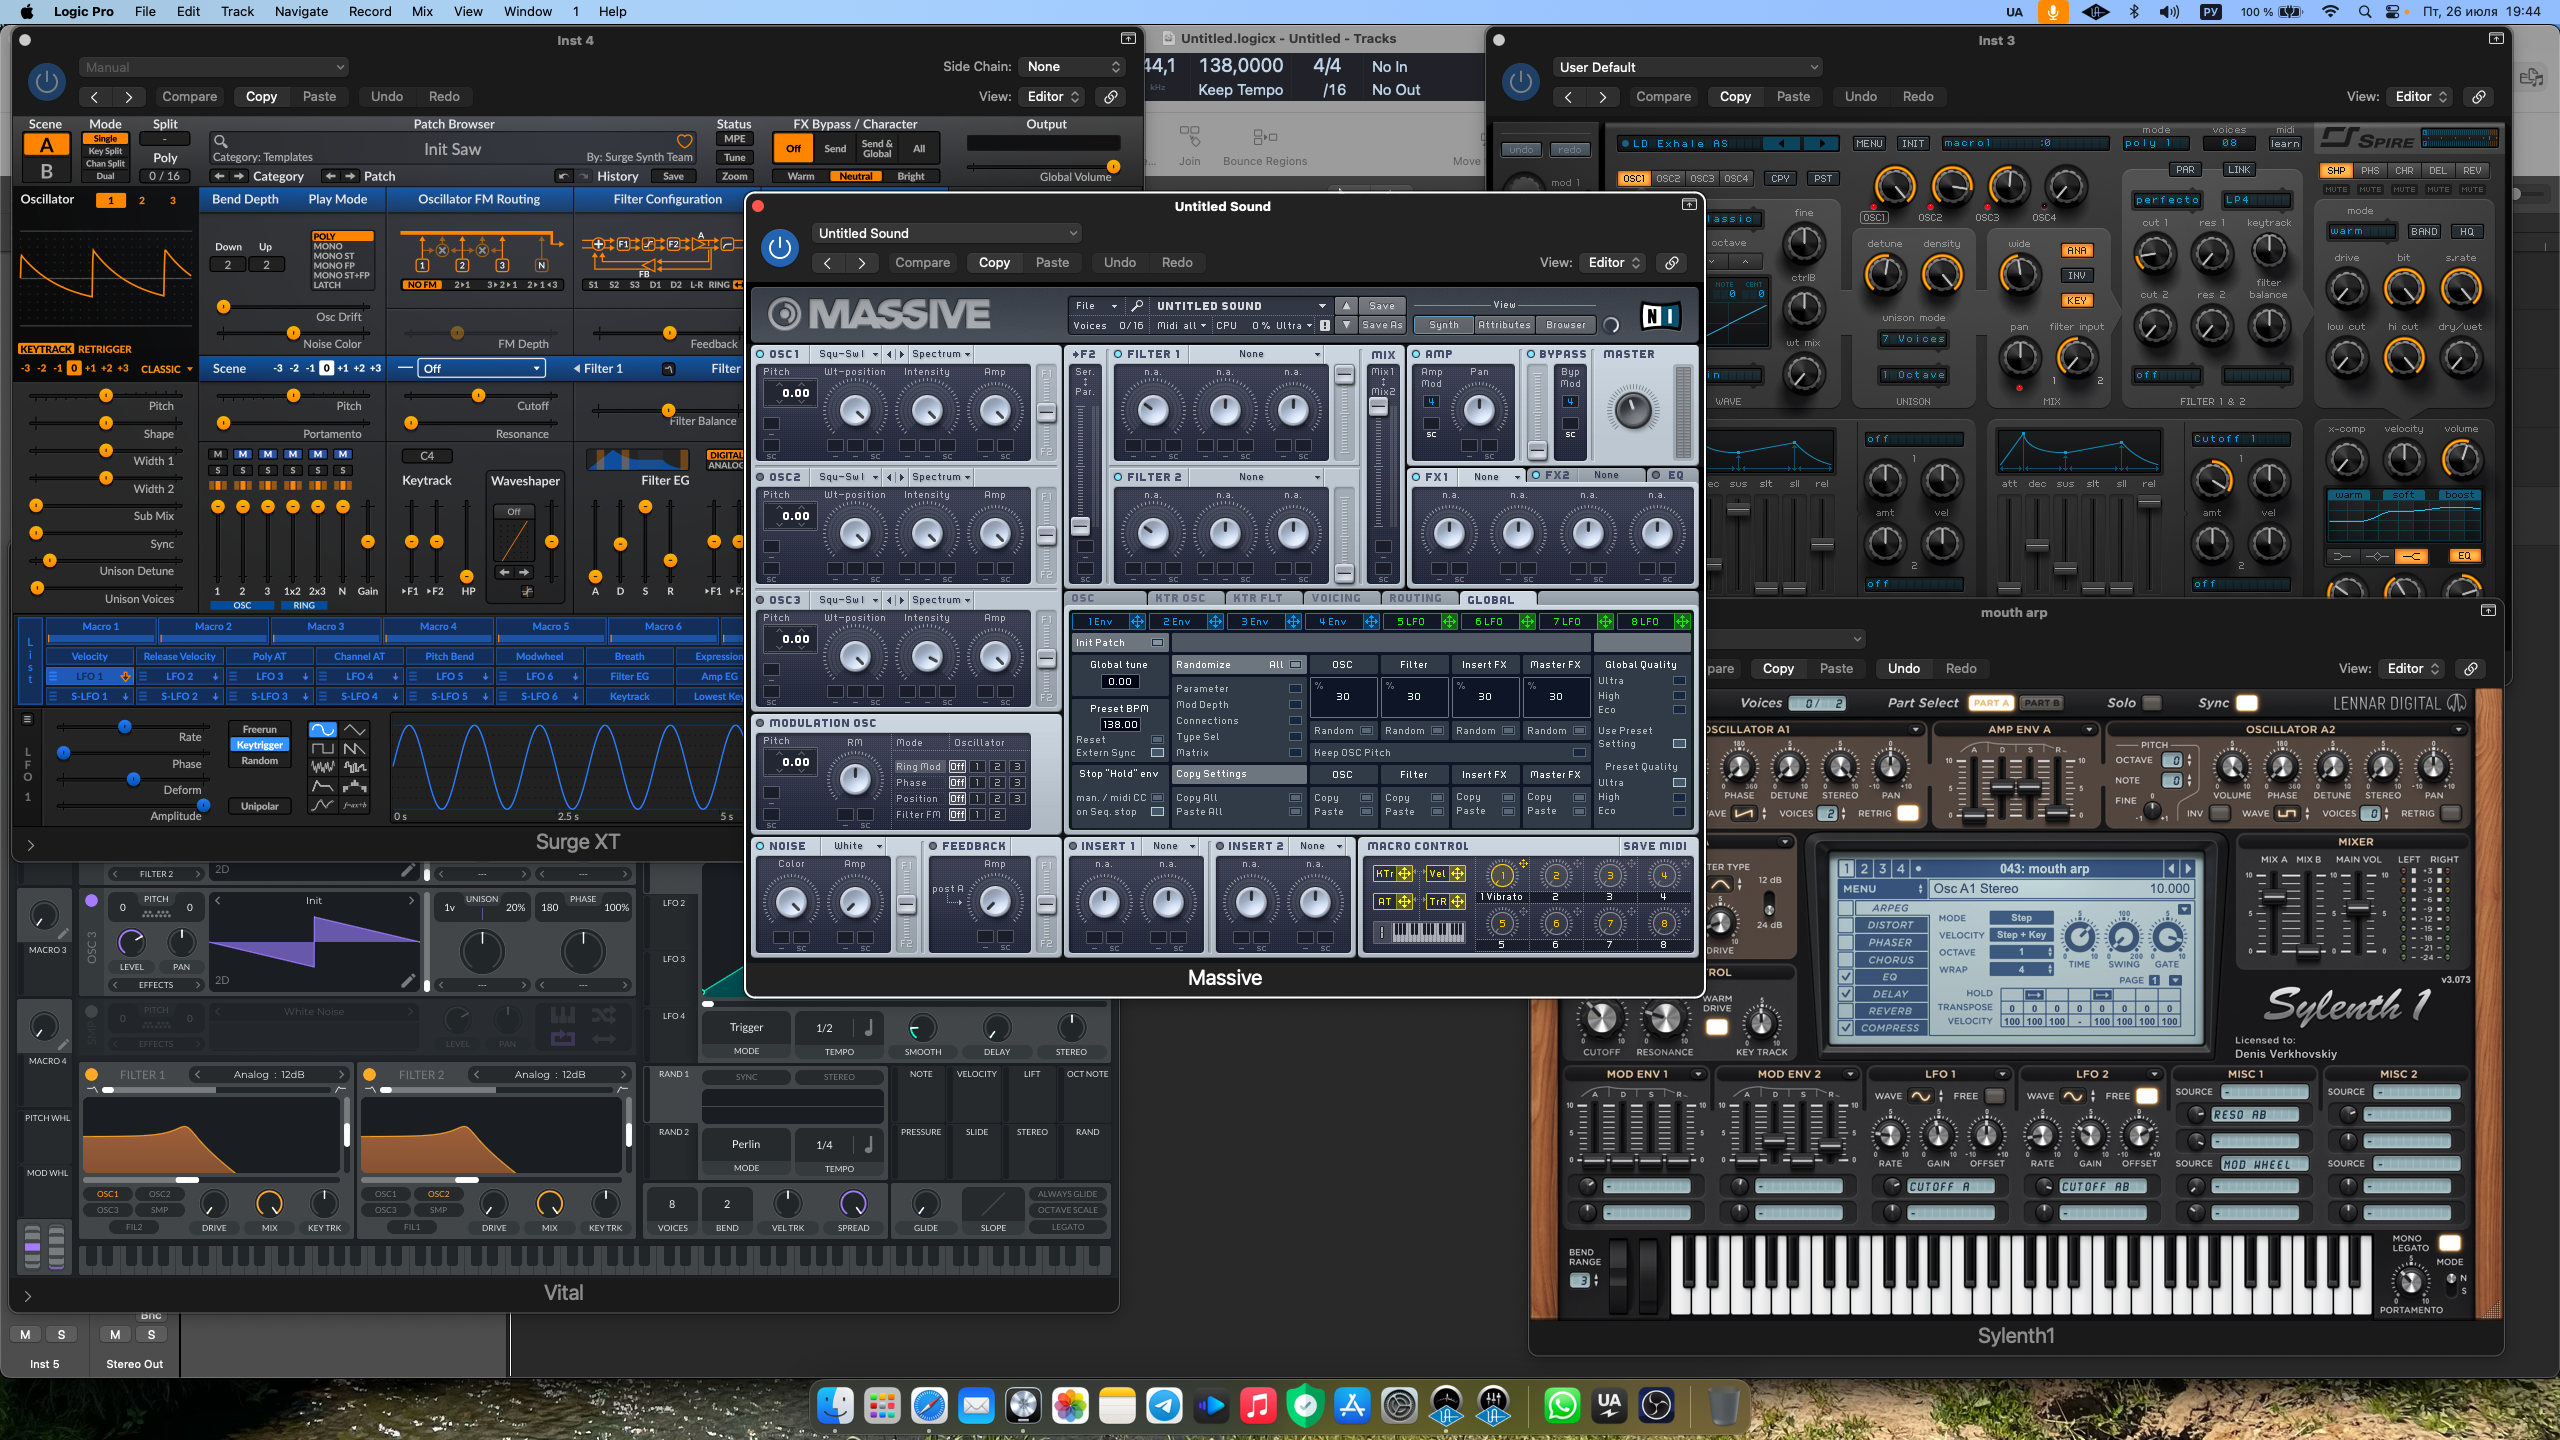Open Manual preset dropdown in Inst 4

pyautogui.click(x=213, y=67)
